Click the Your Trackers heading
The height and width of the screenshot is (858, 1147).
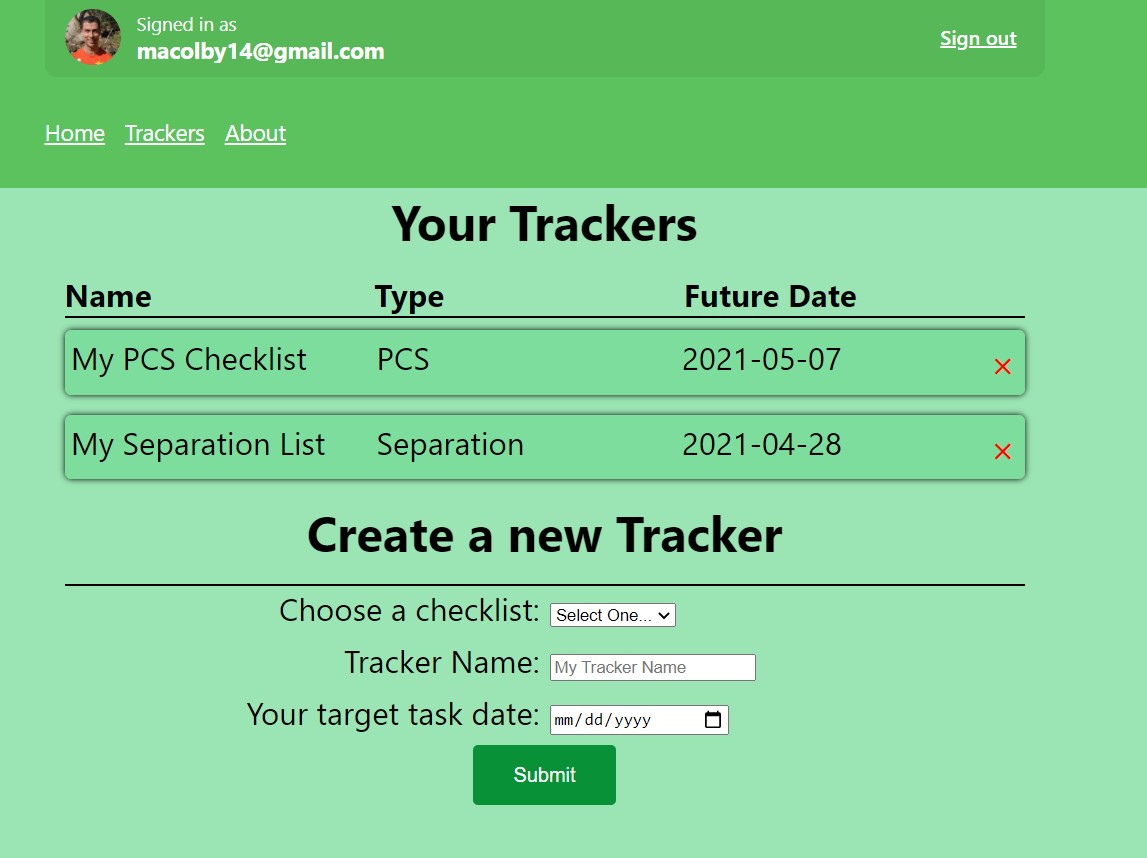coord(544,224)
